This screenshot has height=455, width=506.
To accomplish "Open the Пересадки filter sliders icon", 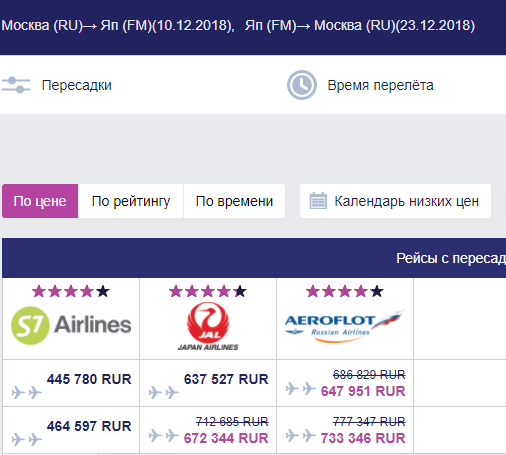I will [16, 85].
